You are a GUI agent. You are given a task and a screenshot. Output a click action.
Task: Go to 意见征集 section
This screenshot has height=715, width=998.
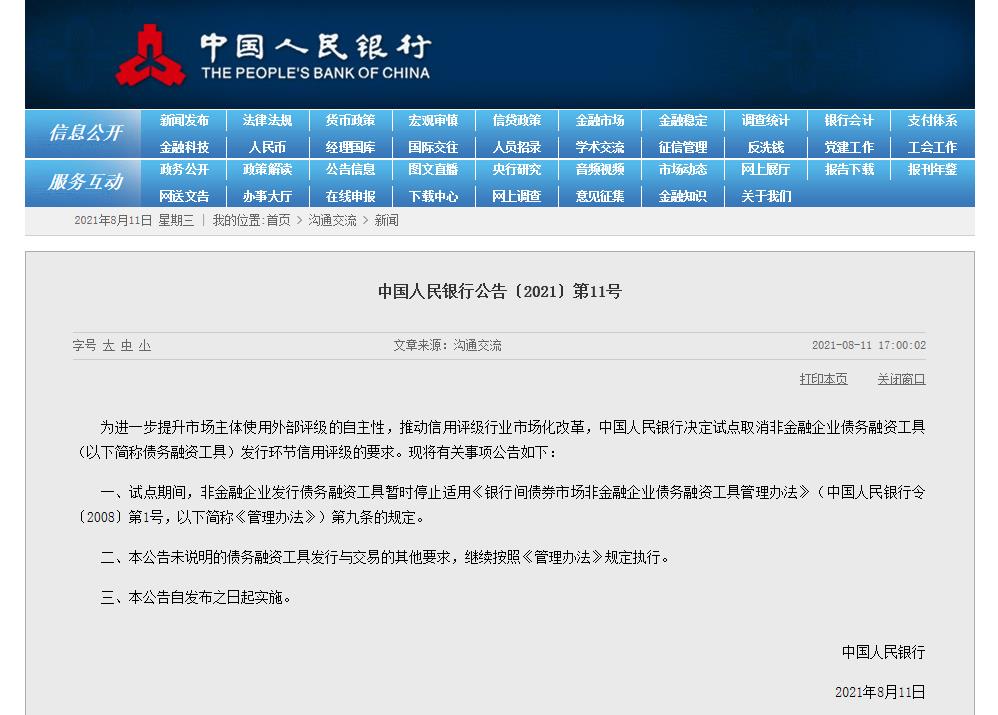click(600, 196)
